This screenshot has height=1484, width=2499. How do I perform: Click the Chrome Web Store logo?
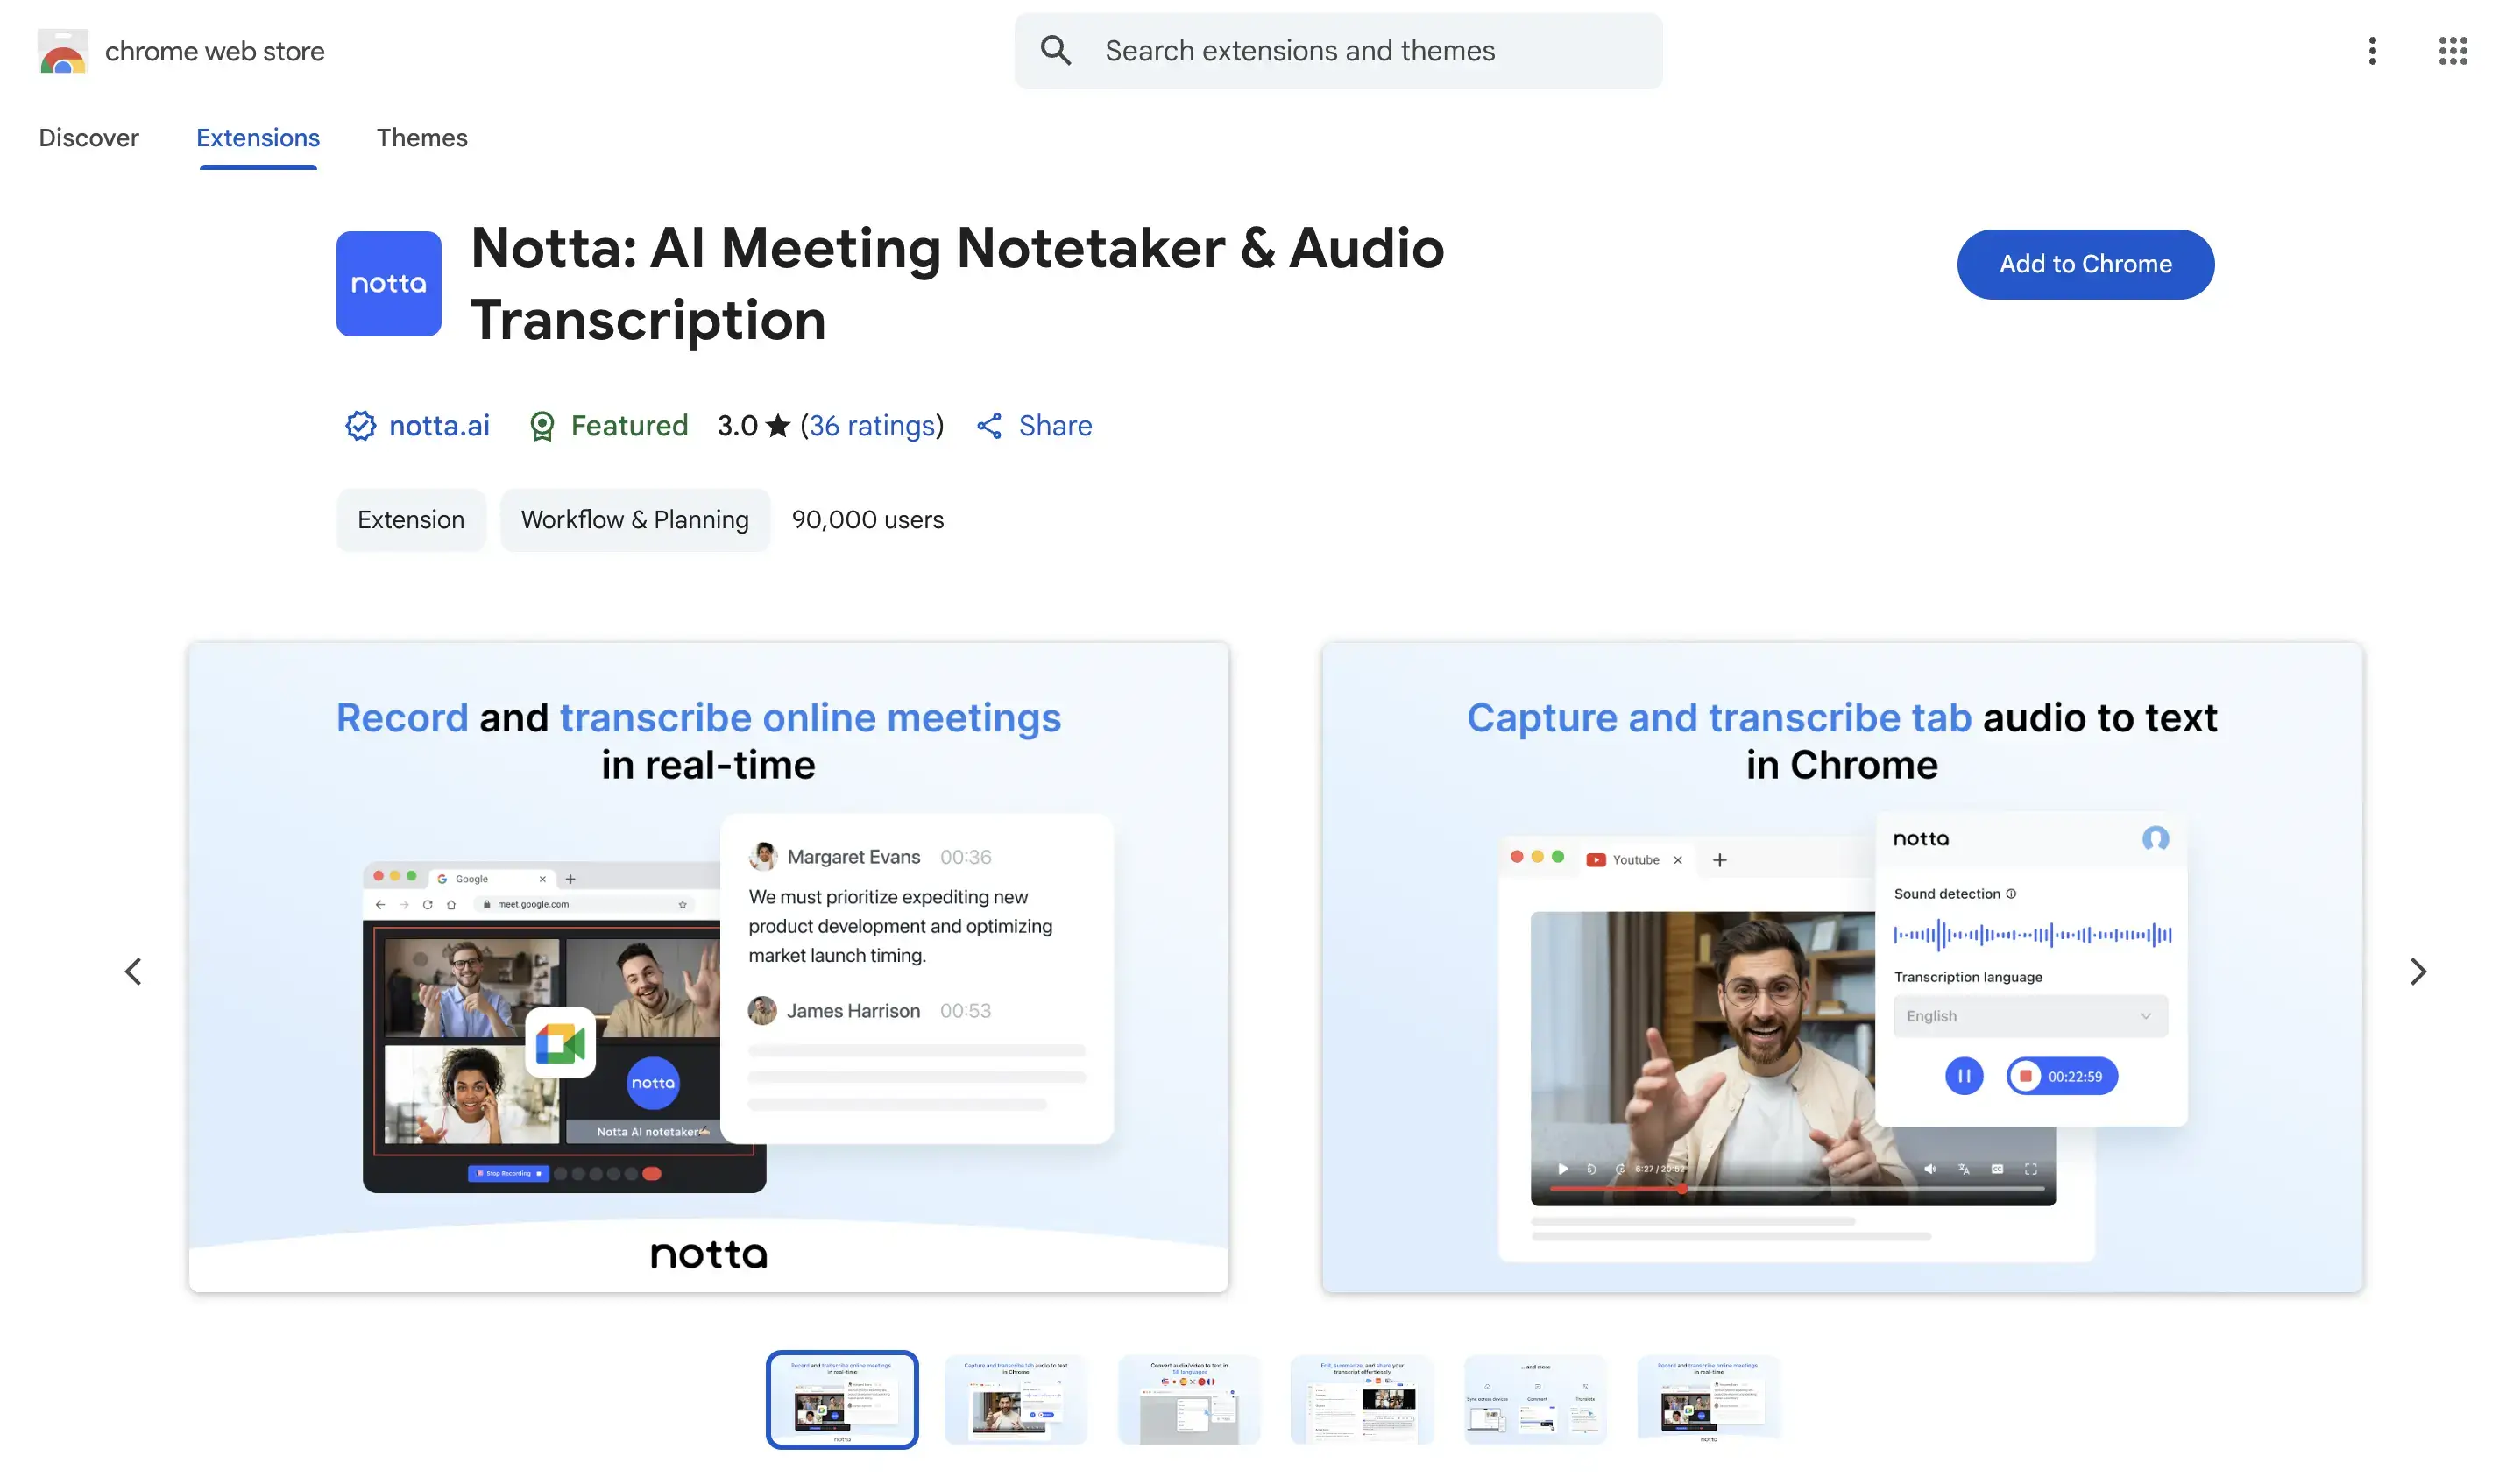click(62, 51)
